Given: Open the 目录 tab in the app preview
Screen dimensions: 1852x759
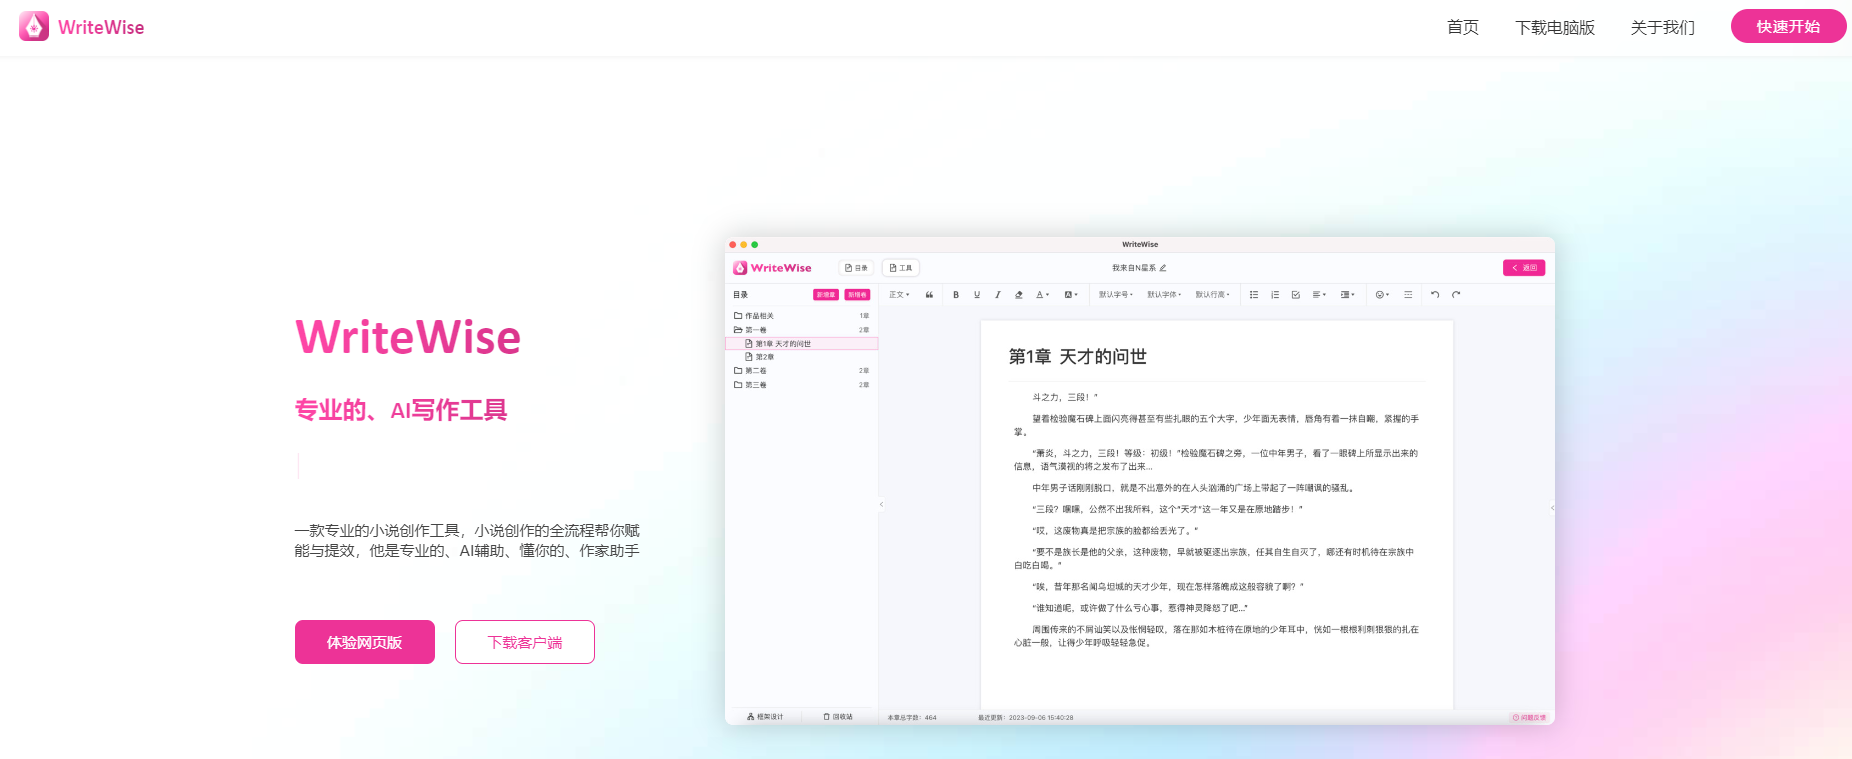Looking at the screenshot, I should tap(856, 268).
